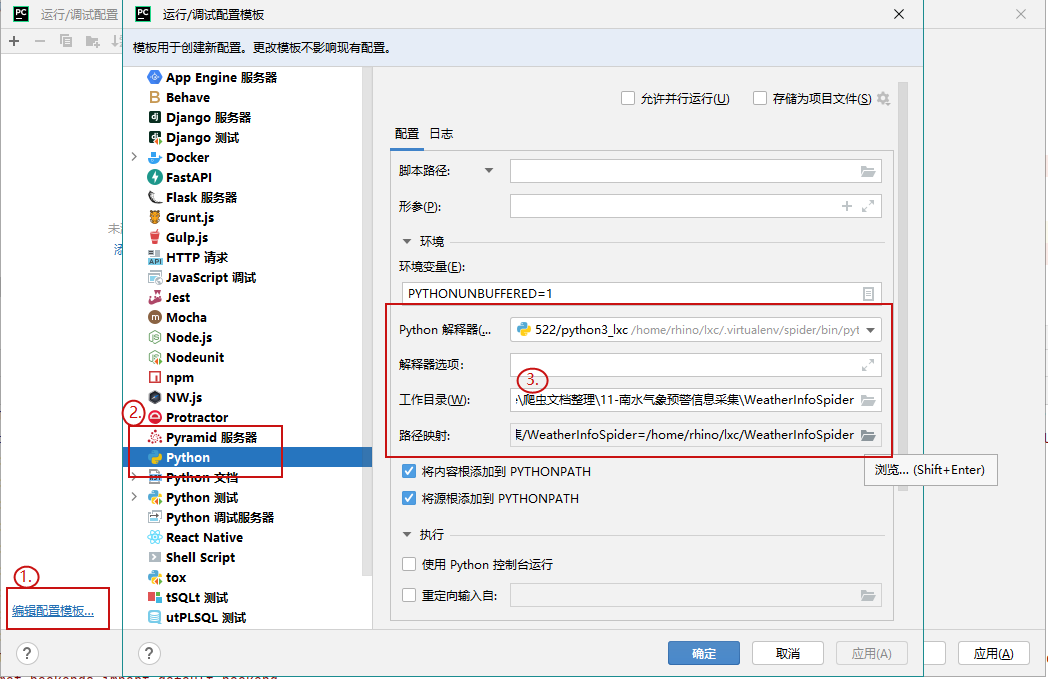This screenshot has height=679, width=1048.
Task: Select Django 服务器 template in list
Action: click(x=208, y=117)
